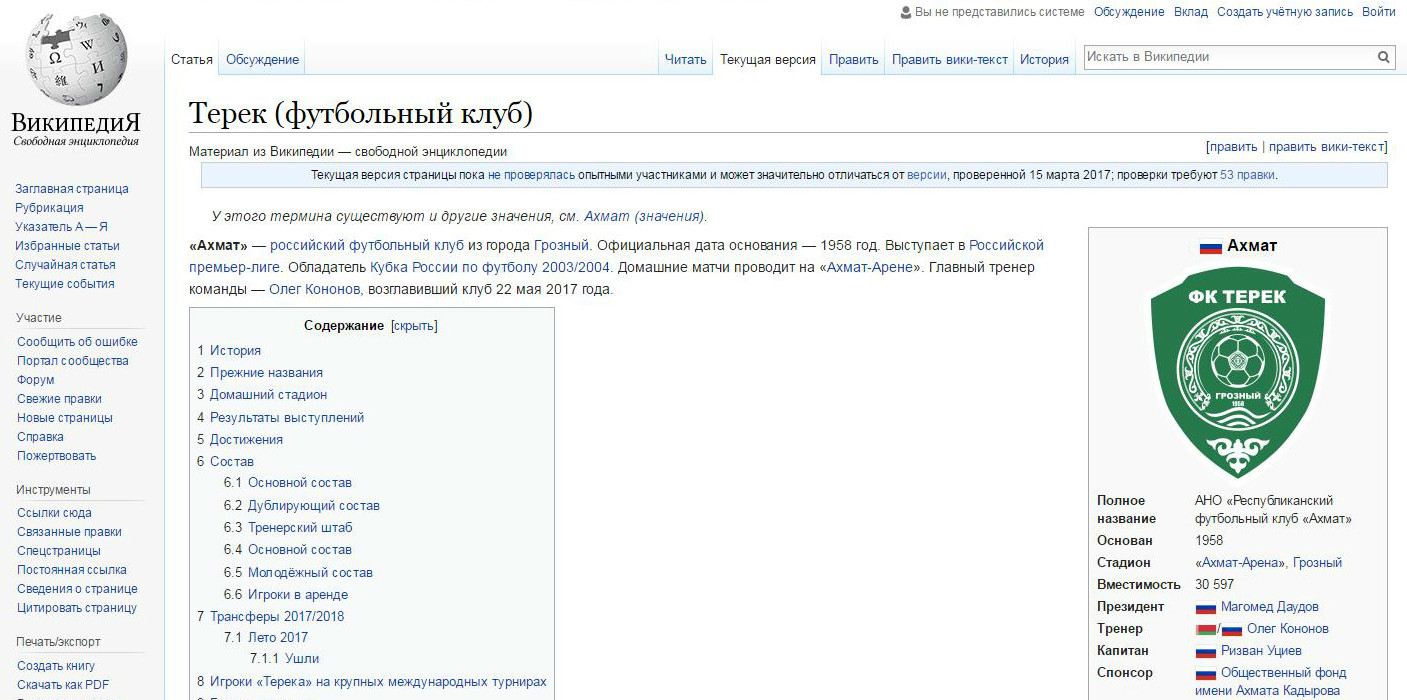Image resolution: width=1407 pixels, height=700 pixels.
Task: Switch to the Статья tab
Action: coord(192,59)
